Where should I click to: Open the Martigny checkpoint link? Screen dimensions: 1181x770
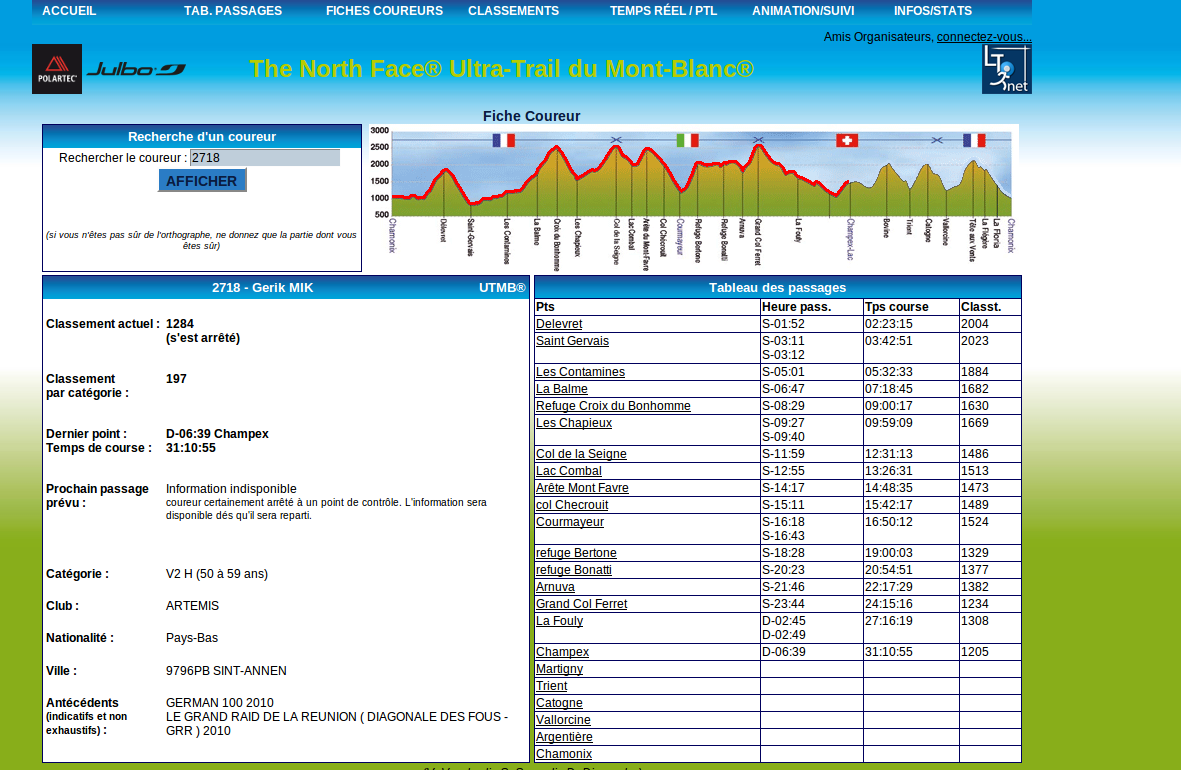pos(560,669)
